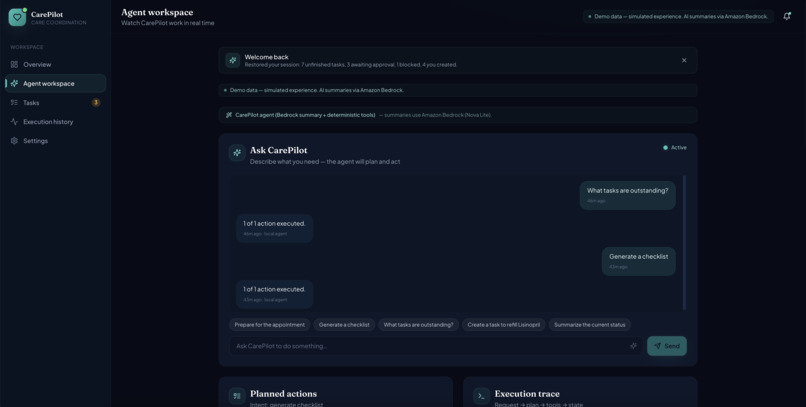Click the Send button
The height and width of the screenshot is (407, 806).
[x=667, y=346]
